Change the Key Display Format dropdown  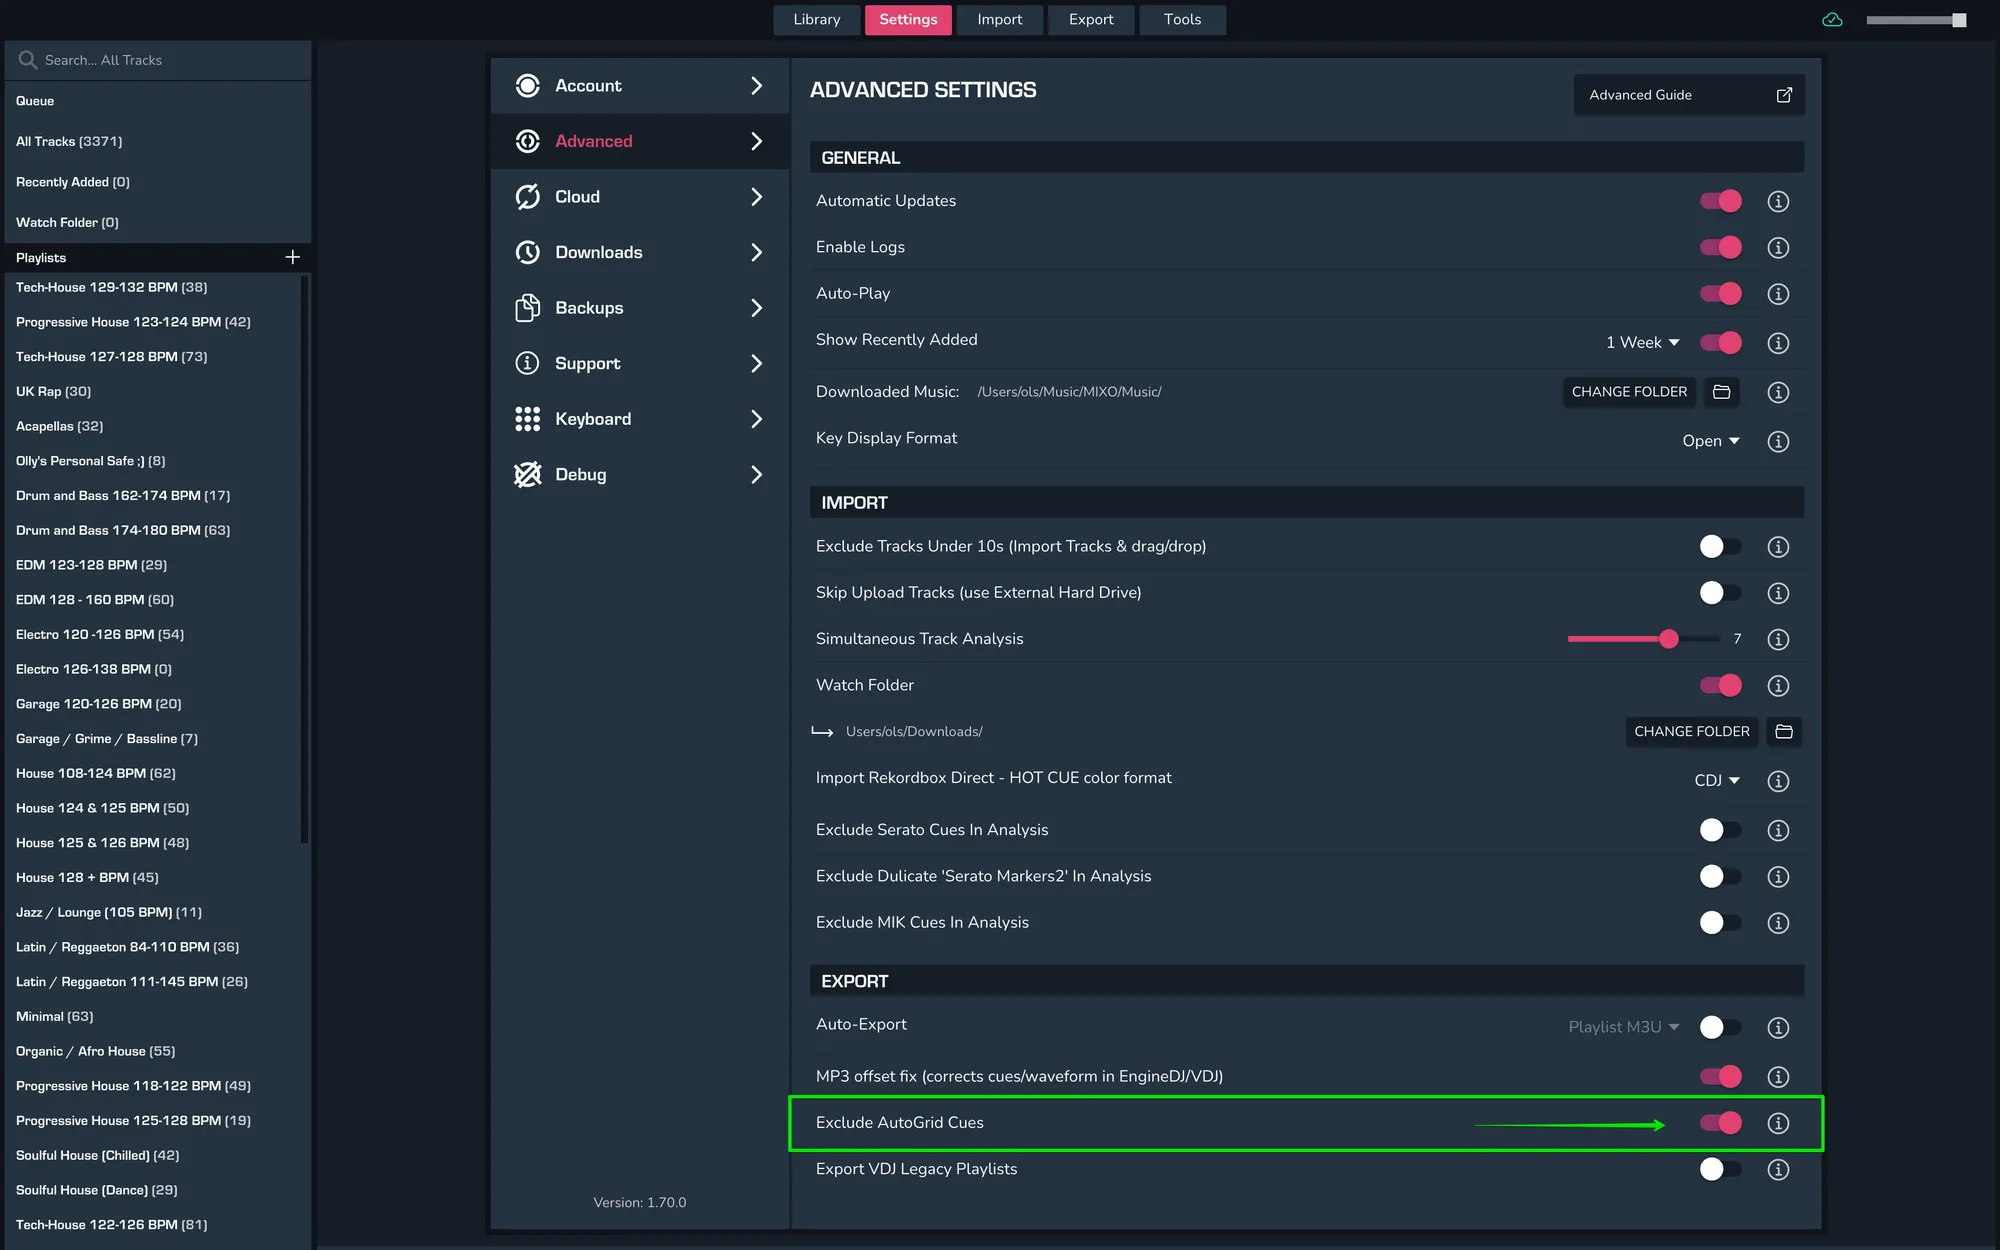pos(1711,440)
